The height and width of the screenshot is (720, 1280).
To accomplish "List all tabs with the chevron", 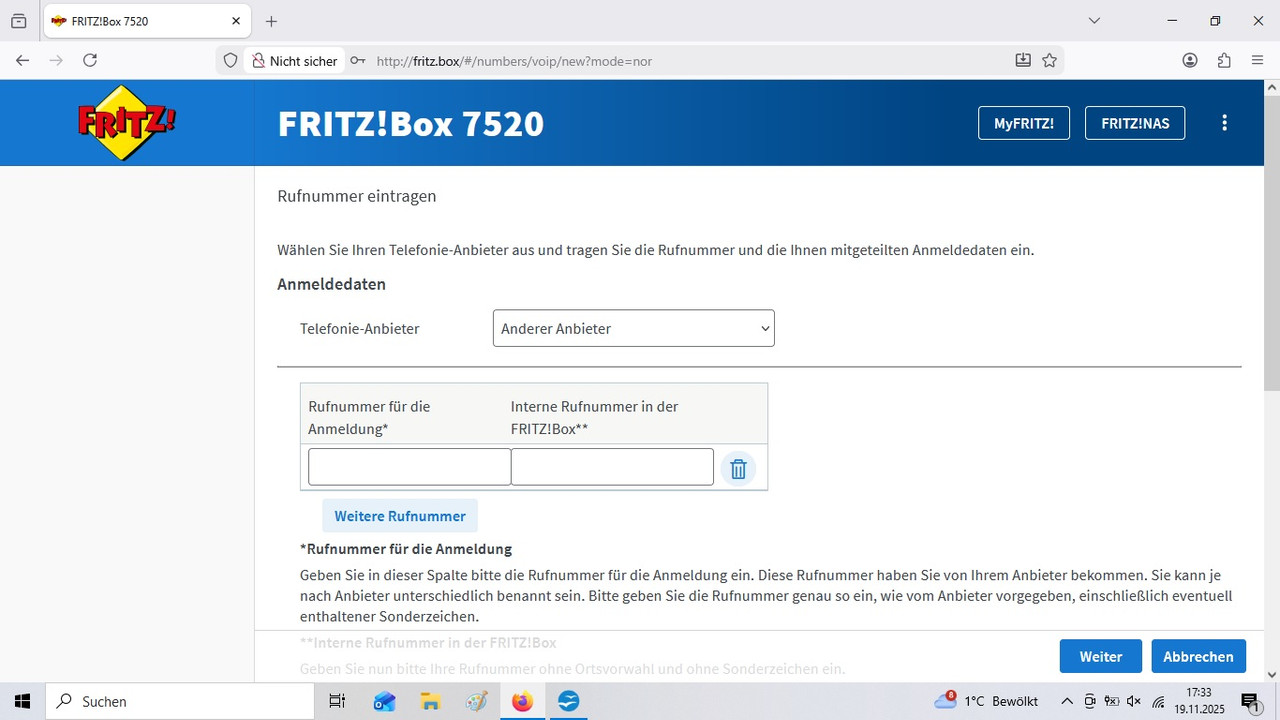I will click(x=1095, y=21).
